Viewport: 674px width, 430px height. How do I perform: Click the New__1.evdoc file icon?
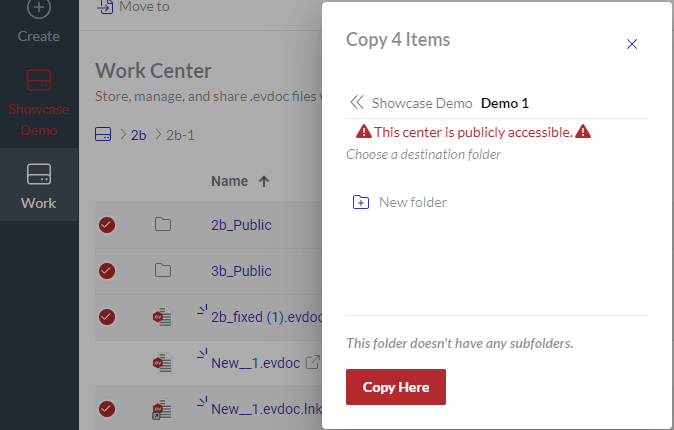[162, 363]
